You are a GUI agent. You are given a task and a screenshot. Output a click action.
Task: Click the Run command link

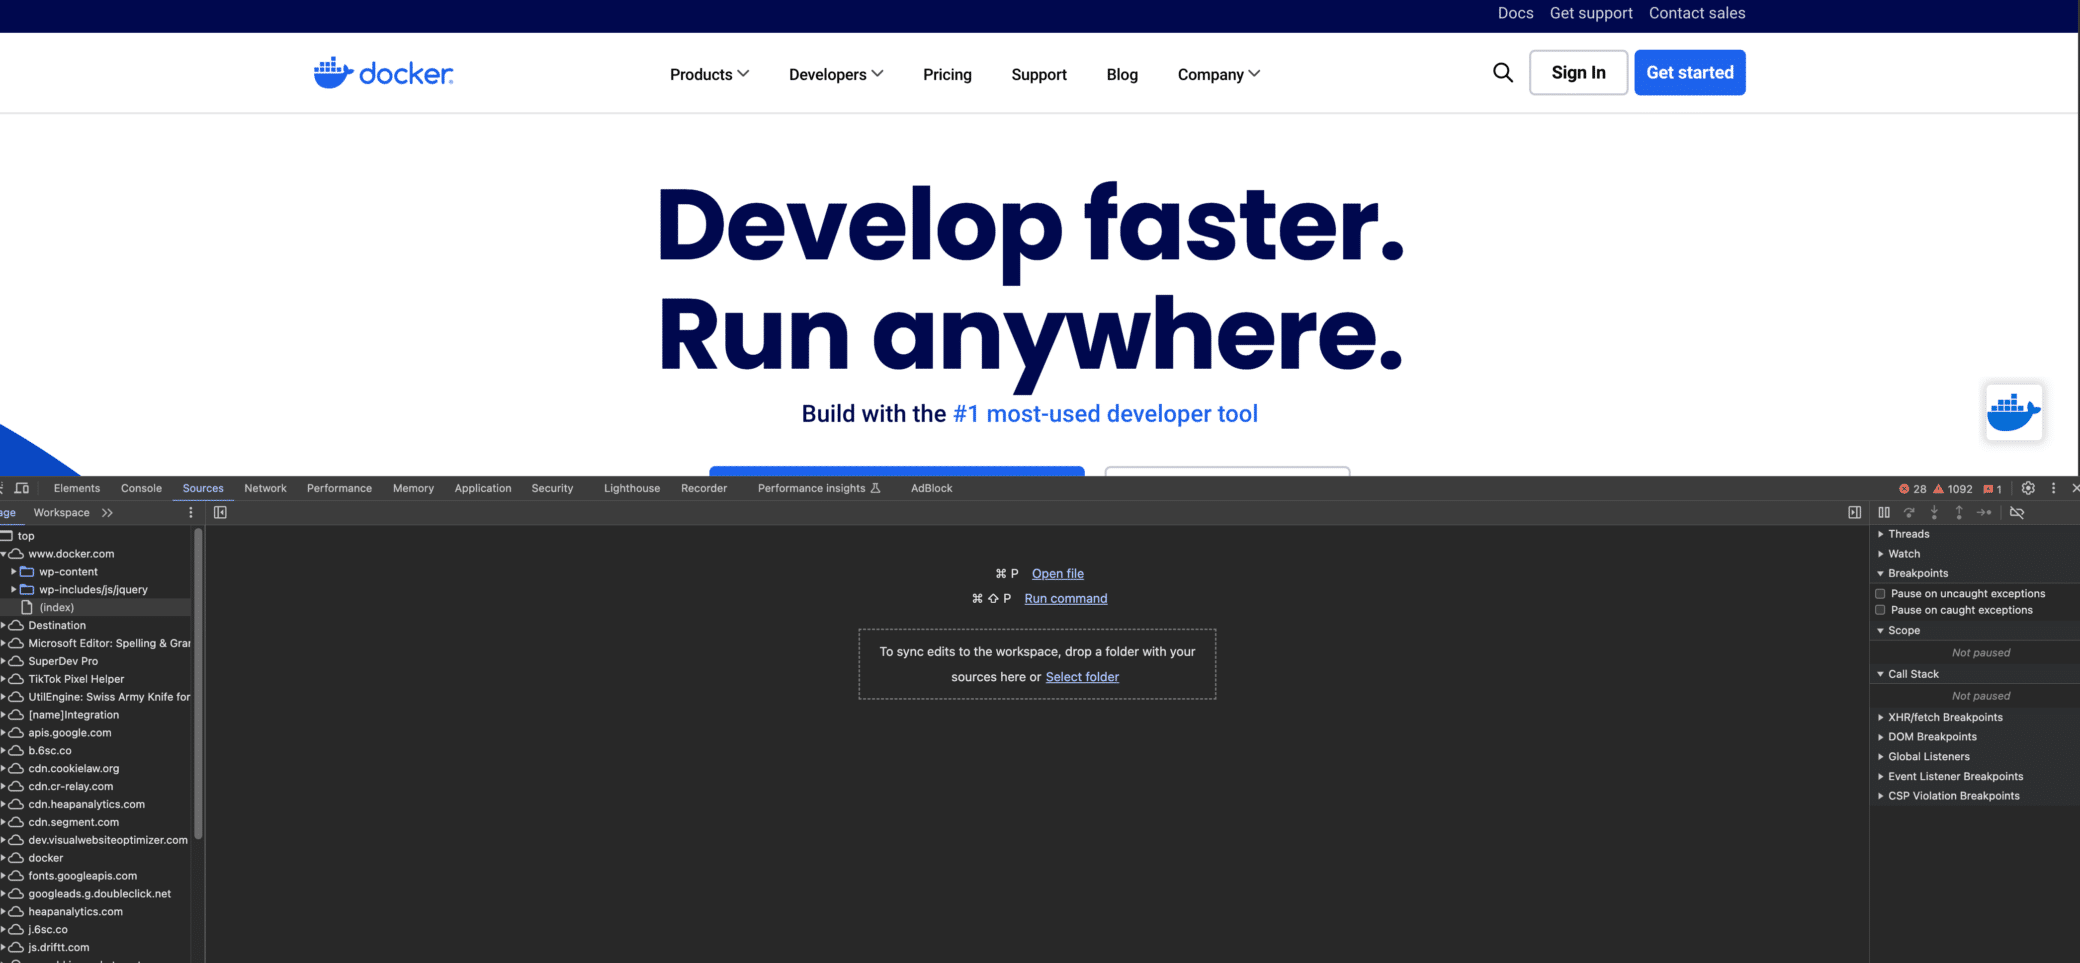click(1066, 599)
